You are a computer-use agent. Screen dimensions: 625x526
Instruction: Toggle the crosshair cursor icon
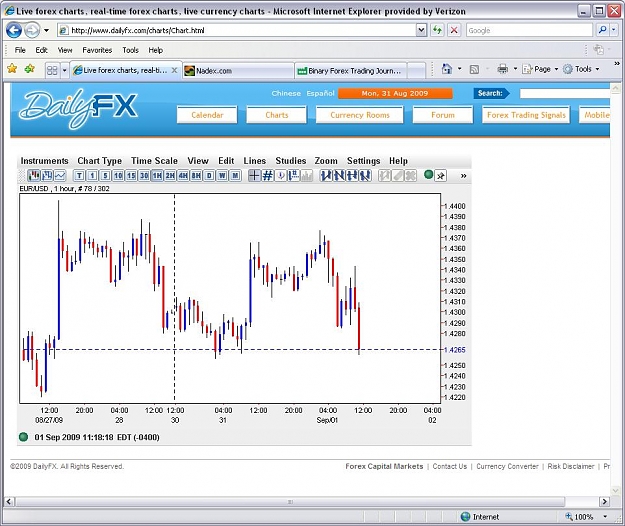point(254,175)
